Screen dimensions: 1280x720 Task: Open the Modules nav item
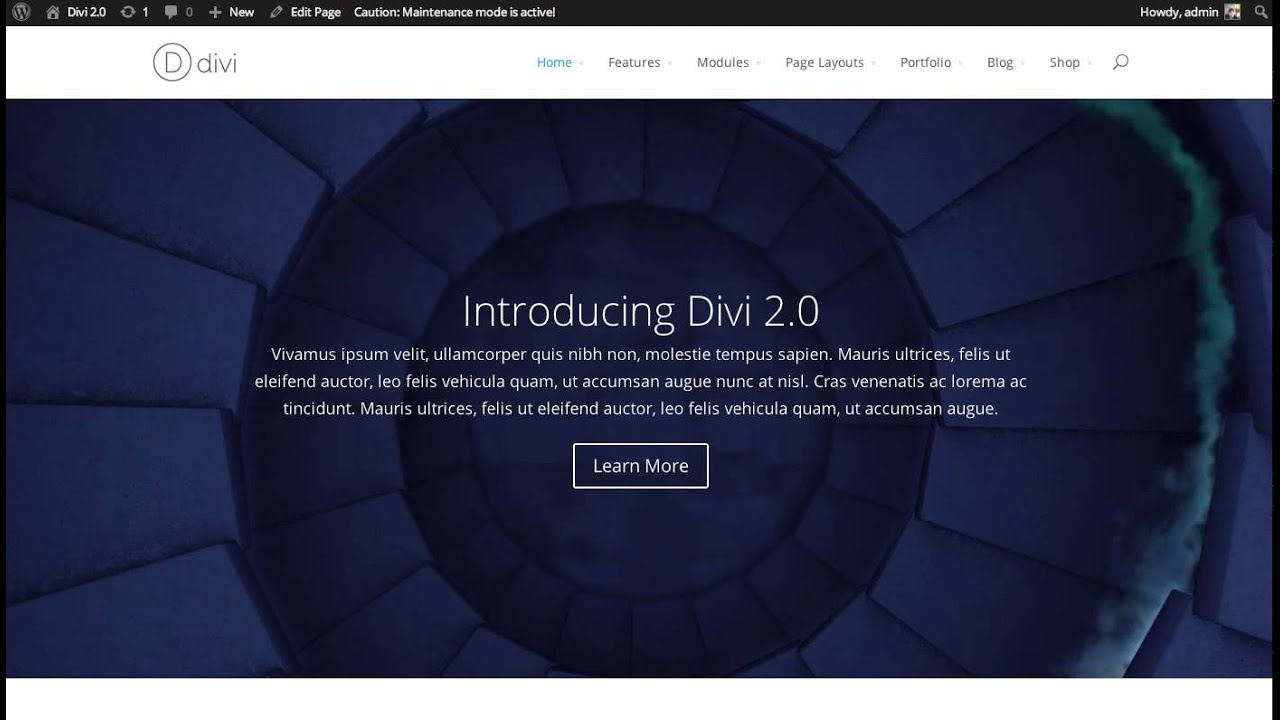723,62
